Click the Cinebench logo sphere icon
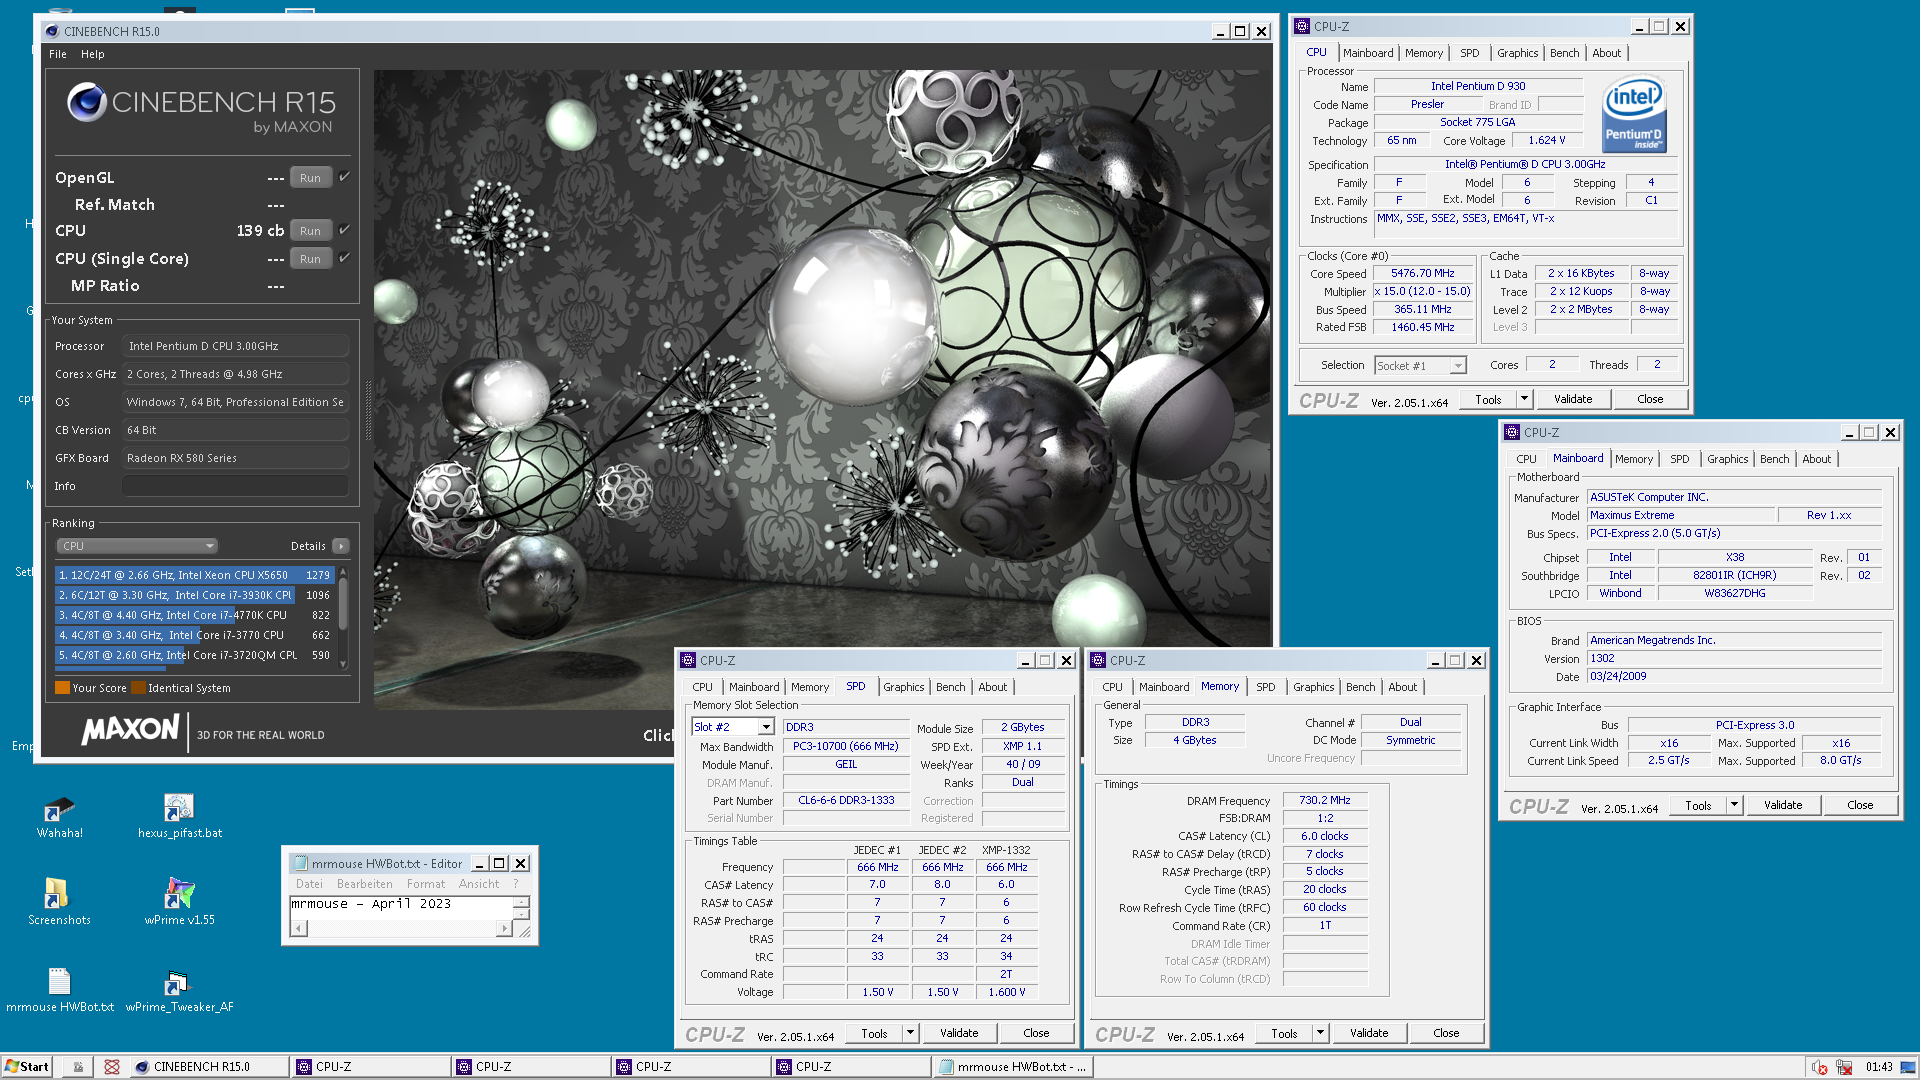Viewport: 1920px width, 1080px height. [x=87, y=102]
